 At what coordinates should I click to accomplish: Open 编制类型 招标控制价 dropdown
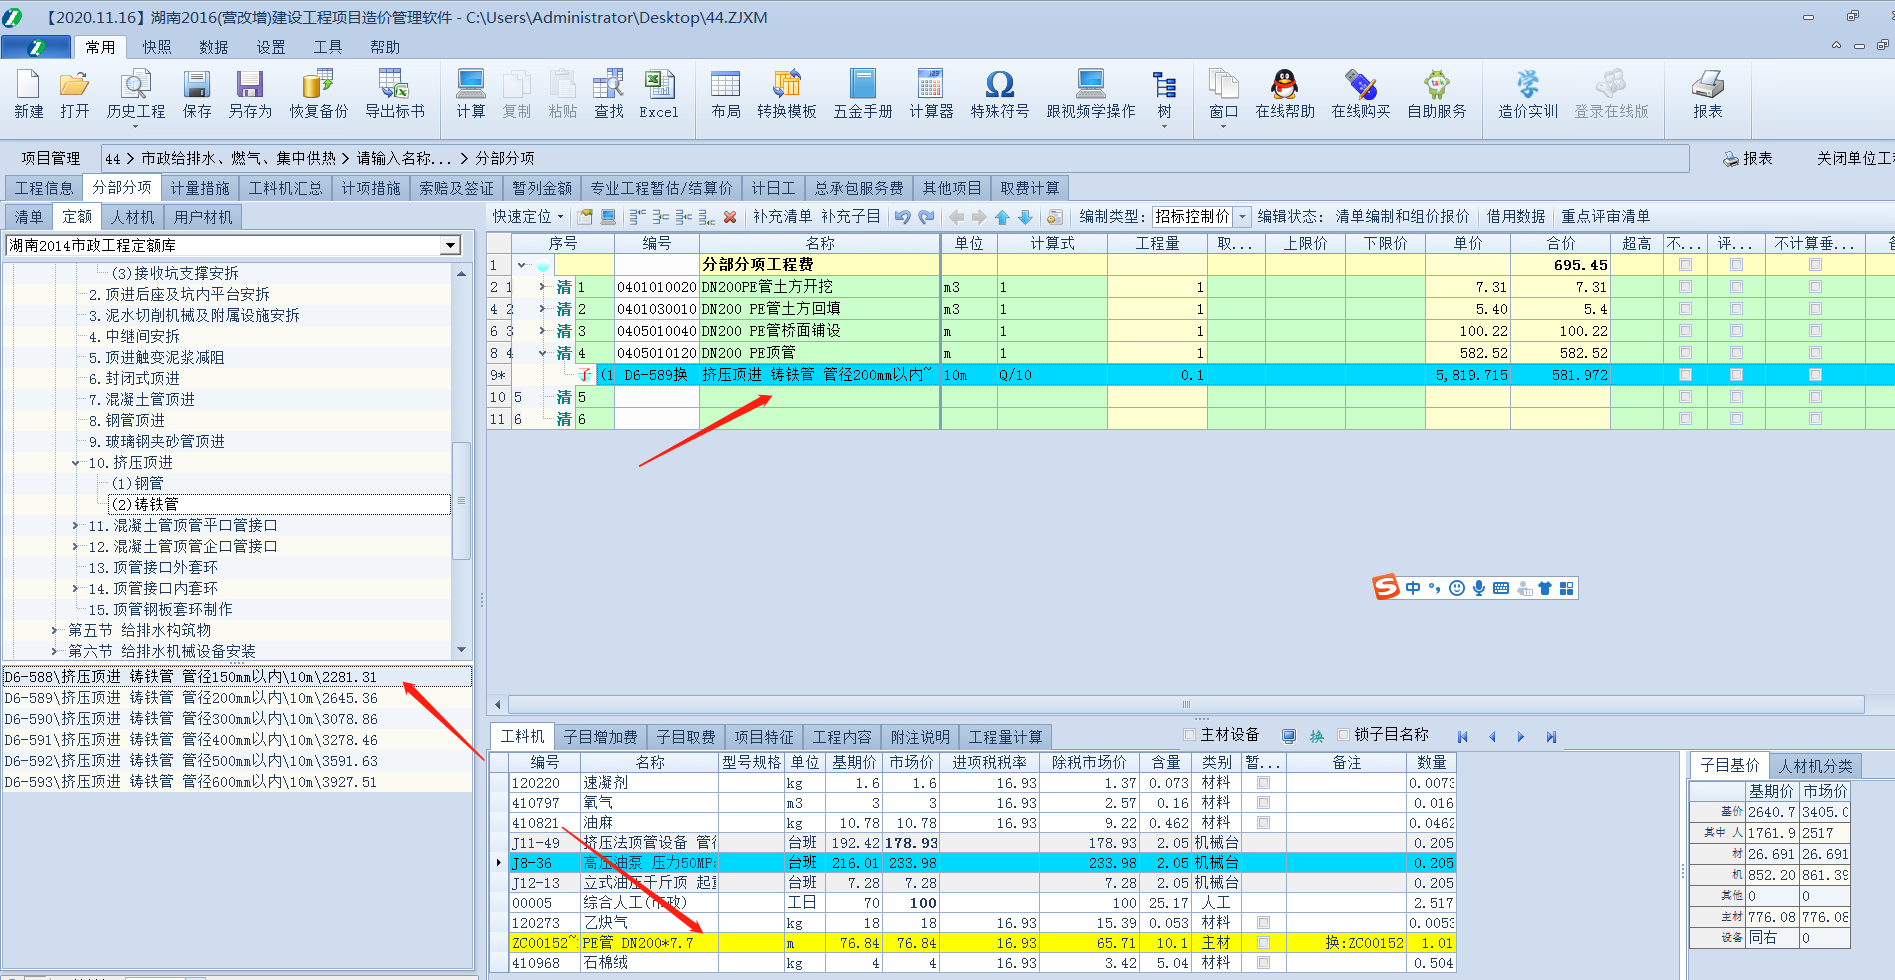(1243, 217)
